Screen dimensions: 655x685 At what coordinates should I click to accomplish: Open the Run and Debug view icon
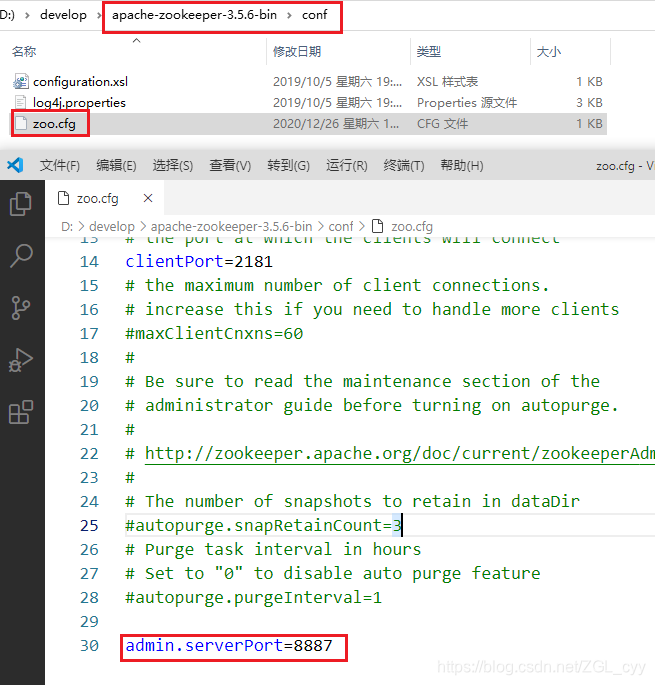pos(21,360)
